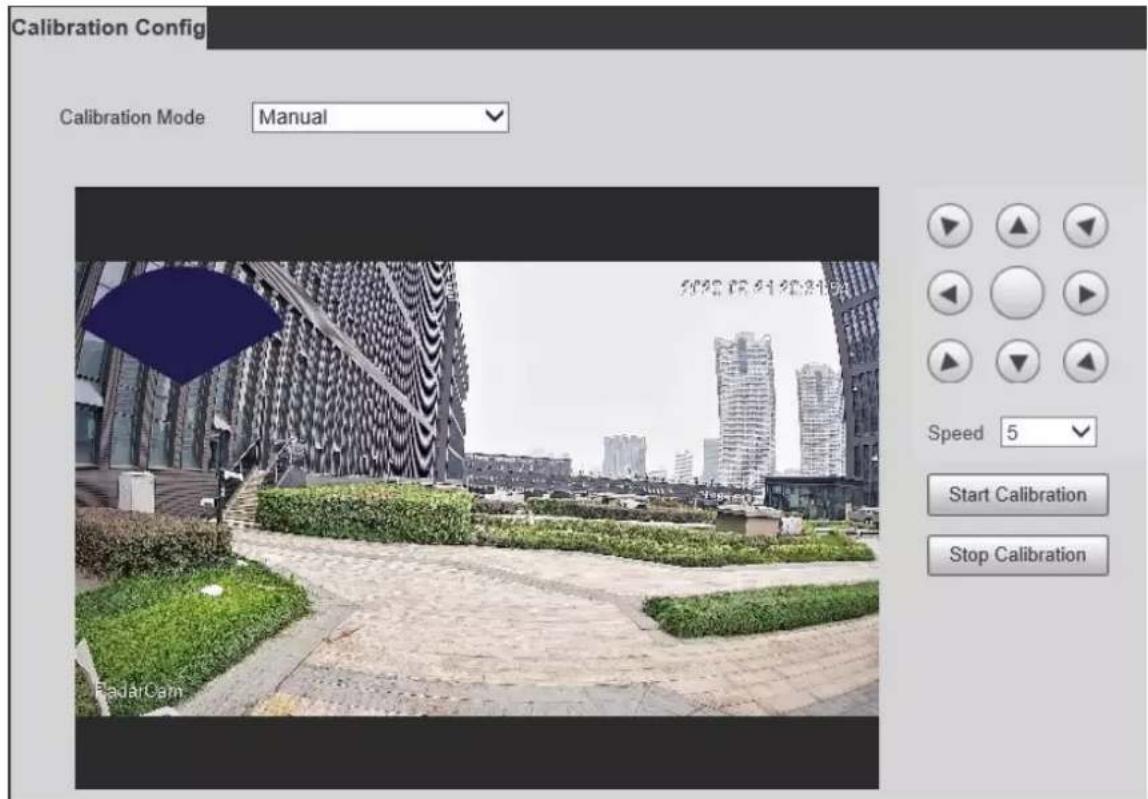Click the timestamp overlay on the video

pos(761,289)
